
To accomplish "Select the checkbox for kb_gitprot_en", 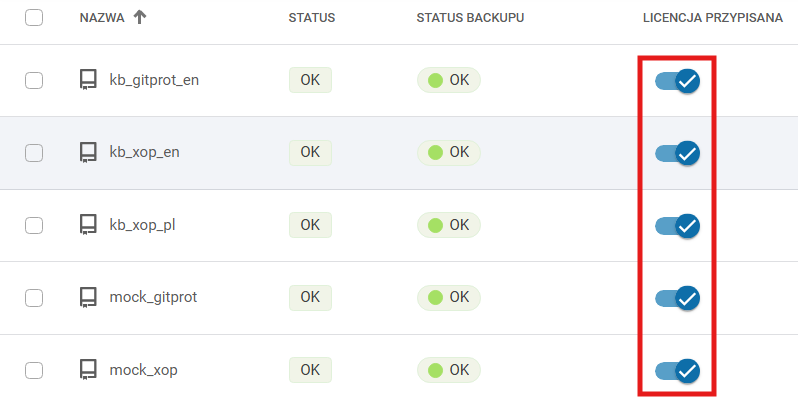I will (34, 81).
